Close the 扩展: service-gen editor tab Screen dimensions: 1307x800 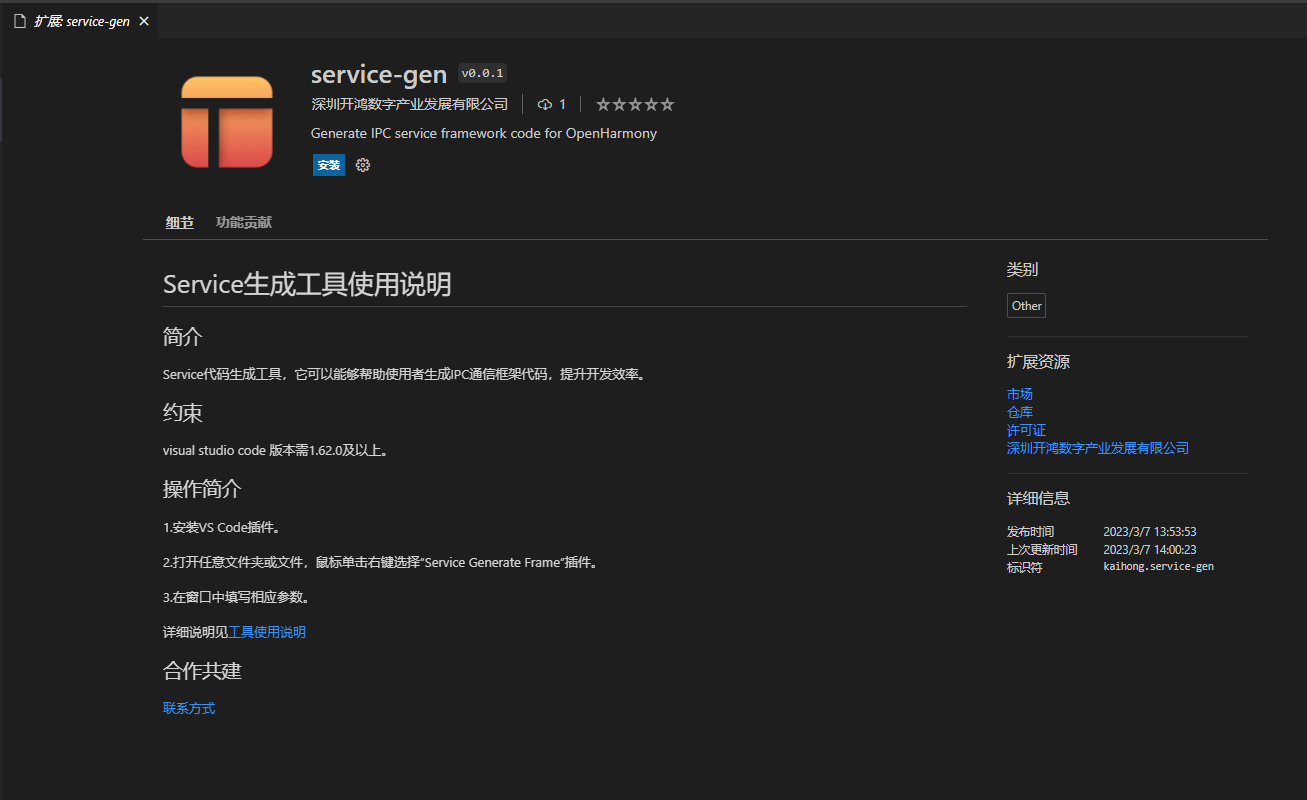click(x=144, y=21)
